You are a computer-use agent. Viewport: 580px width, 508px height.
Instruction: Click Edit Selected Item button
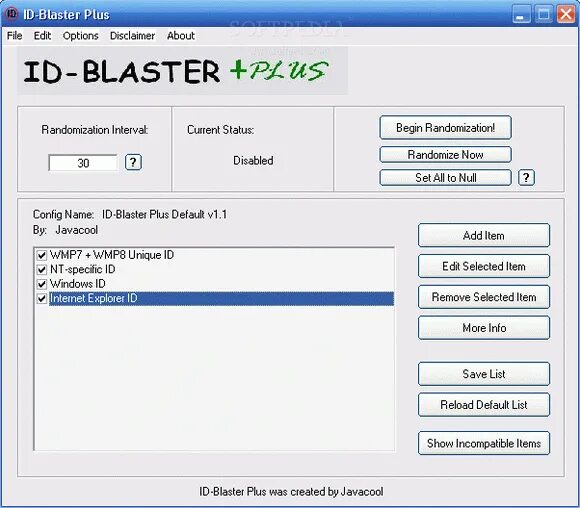click(x=484, y=266)
